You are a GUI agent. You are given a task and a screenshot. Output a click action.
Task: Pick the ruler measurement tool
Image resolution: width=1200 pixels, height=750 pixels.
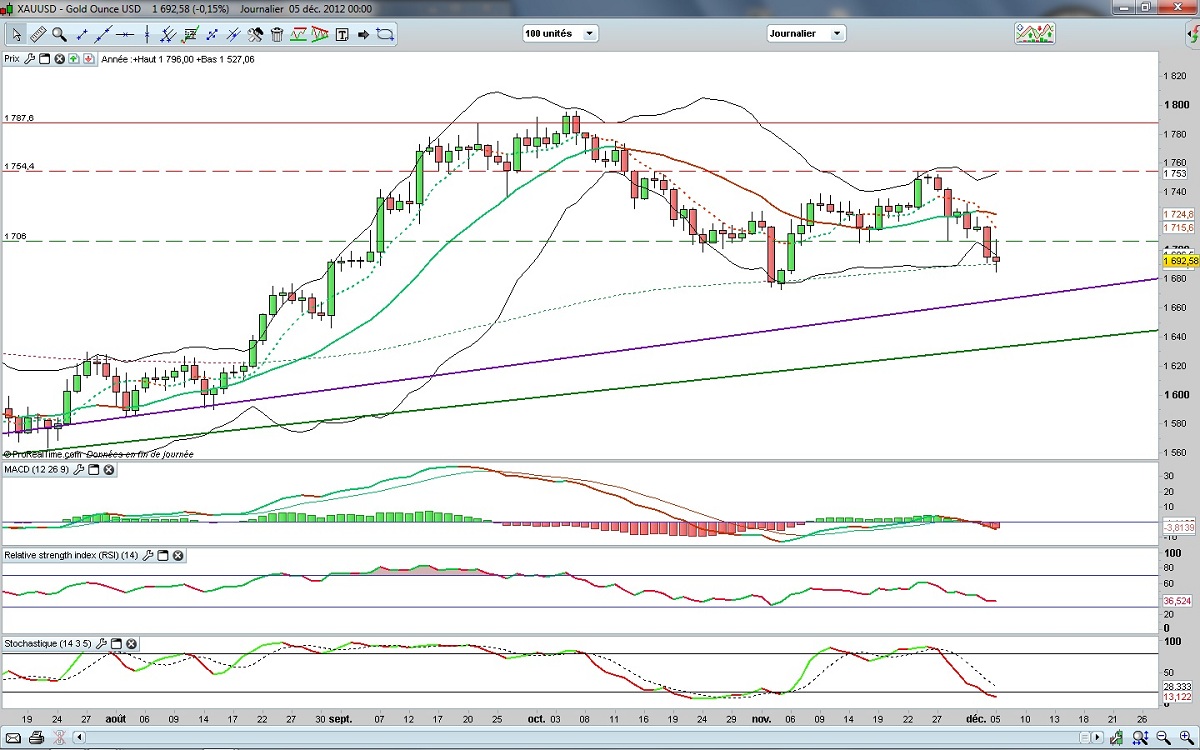point(38,34)
